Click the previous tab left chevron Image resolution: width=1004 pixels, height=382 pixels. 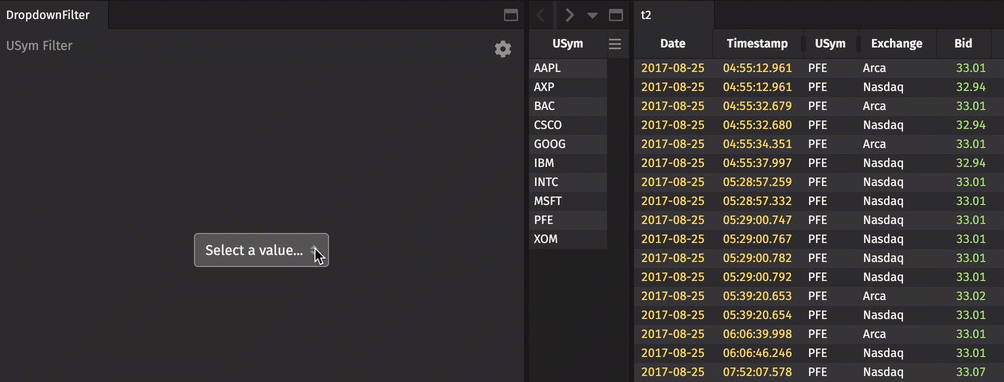coord(539,15)
